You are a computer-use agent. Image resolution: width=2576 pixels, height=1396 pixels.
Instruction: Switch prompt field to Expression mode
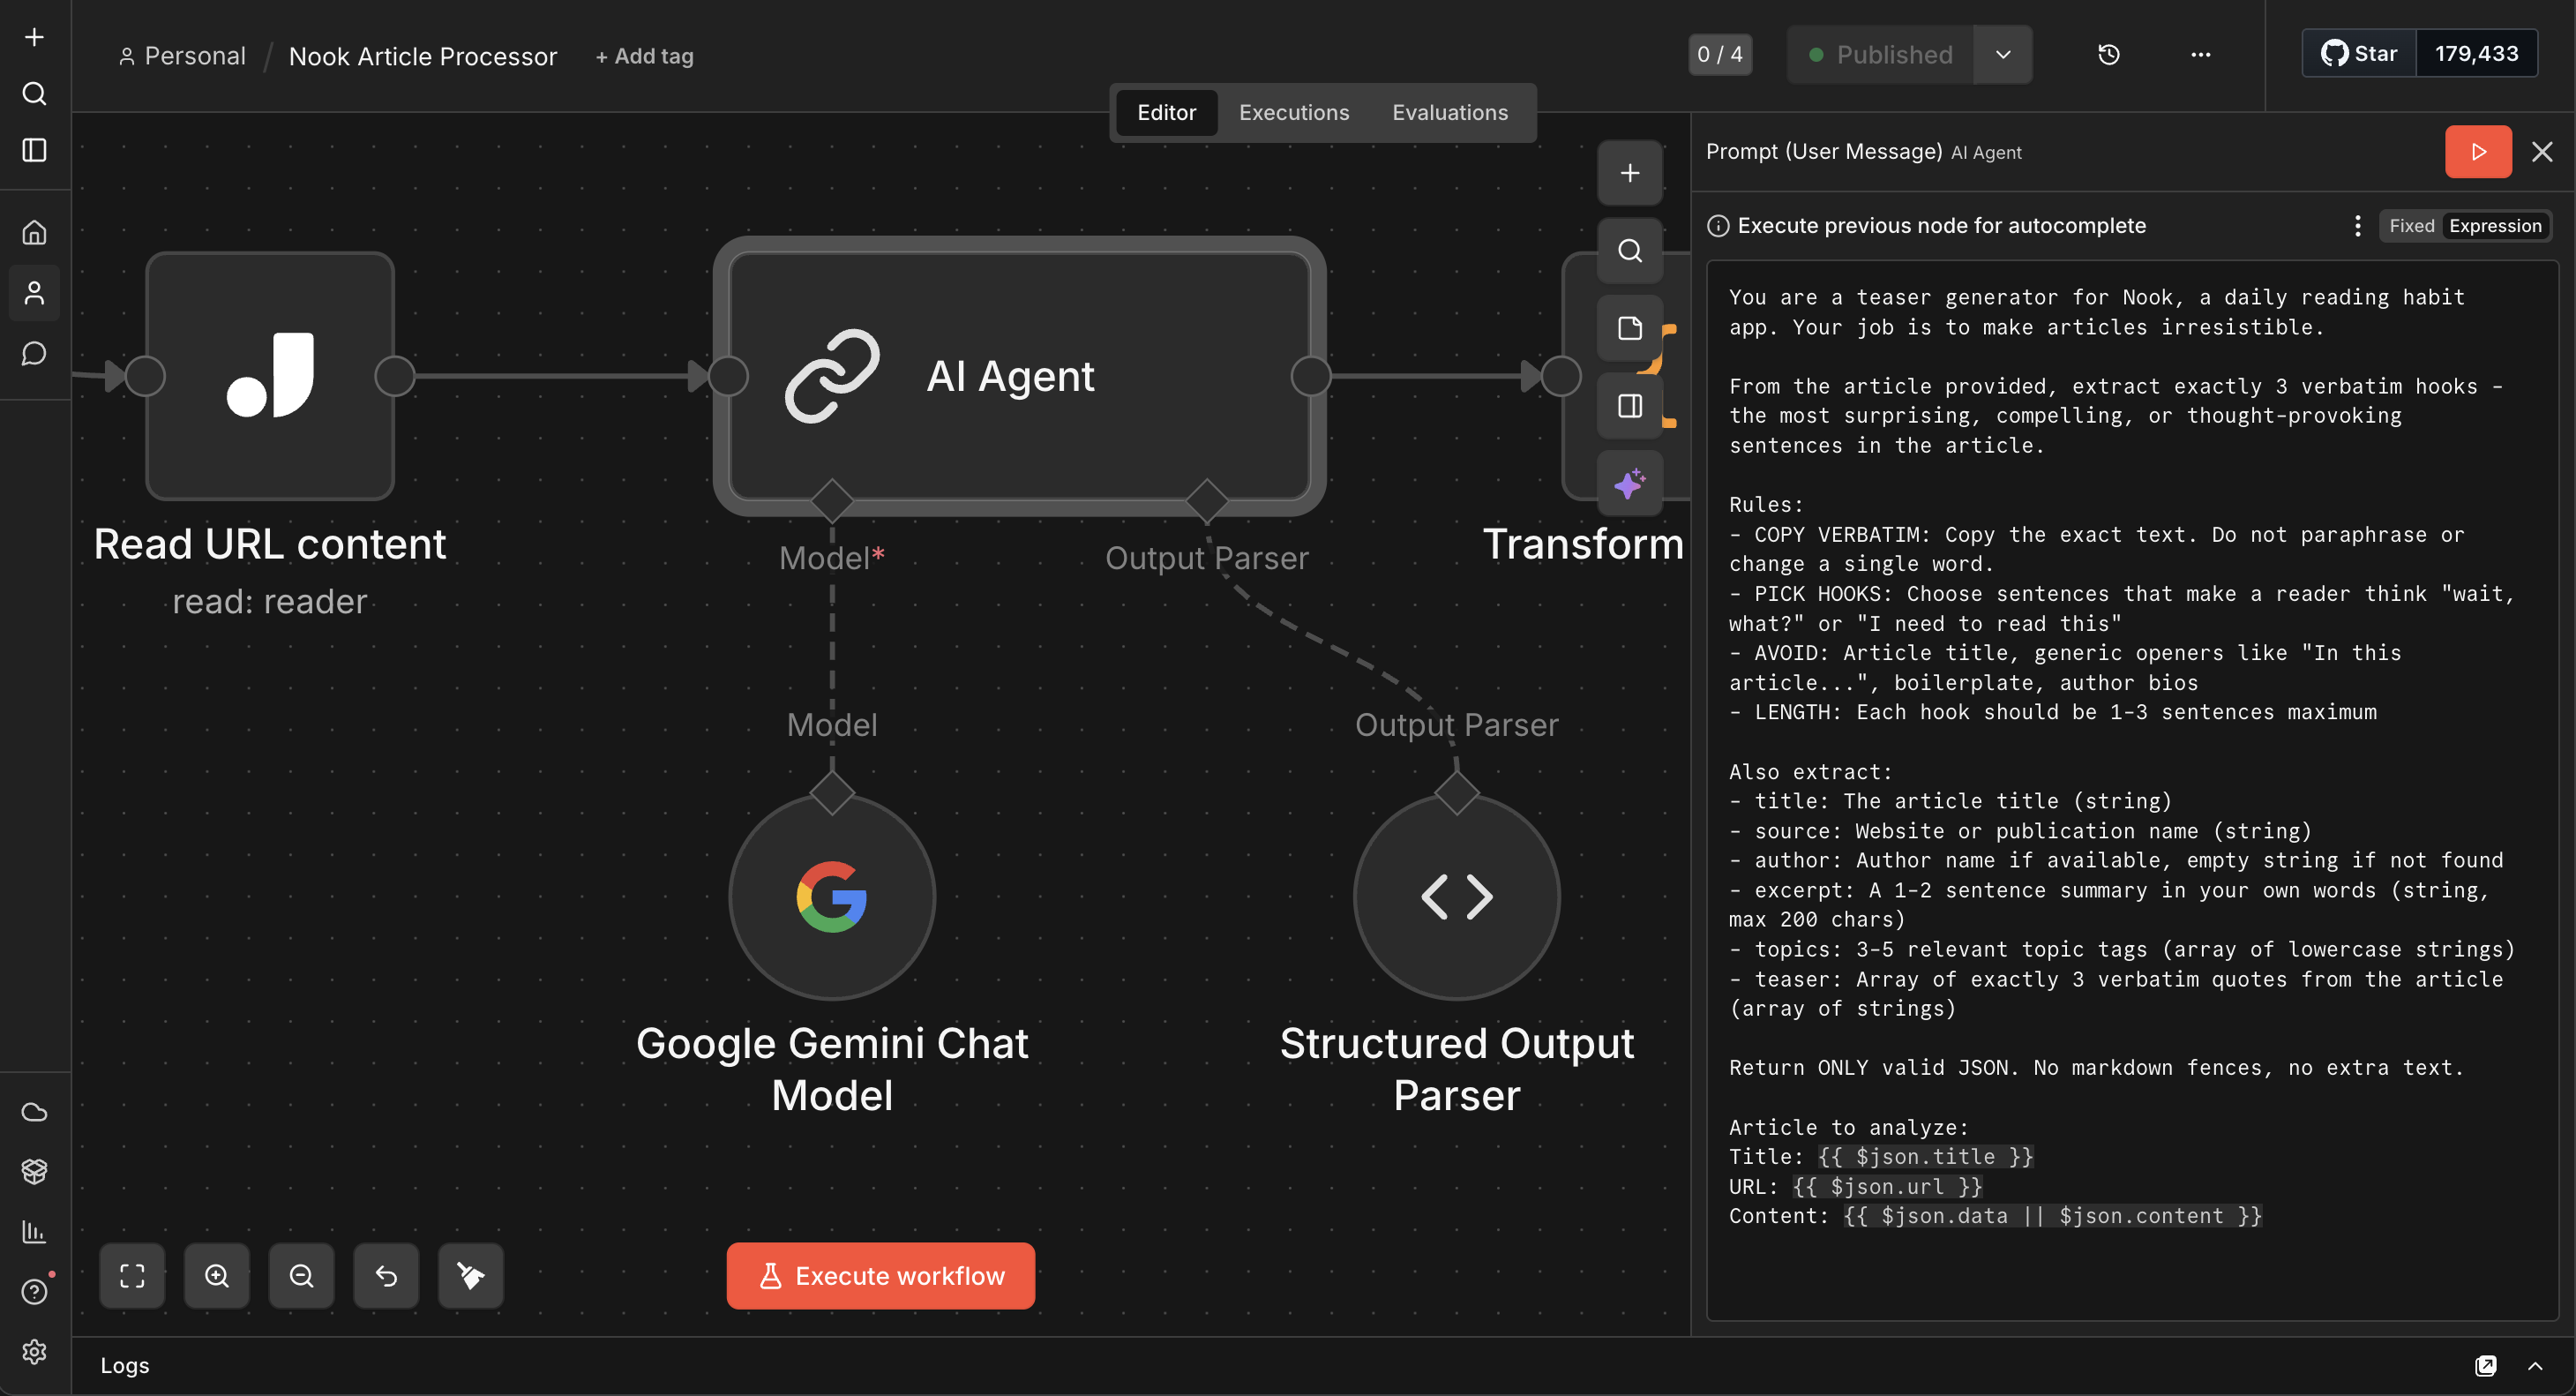click(2495, 226)
